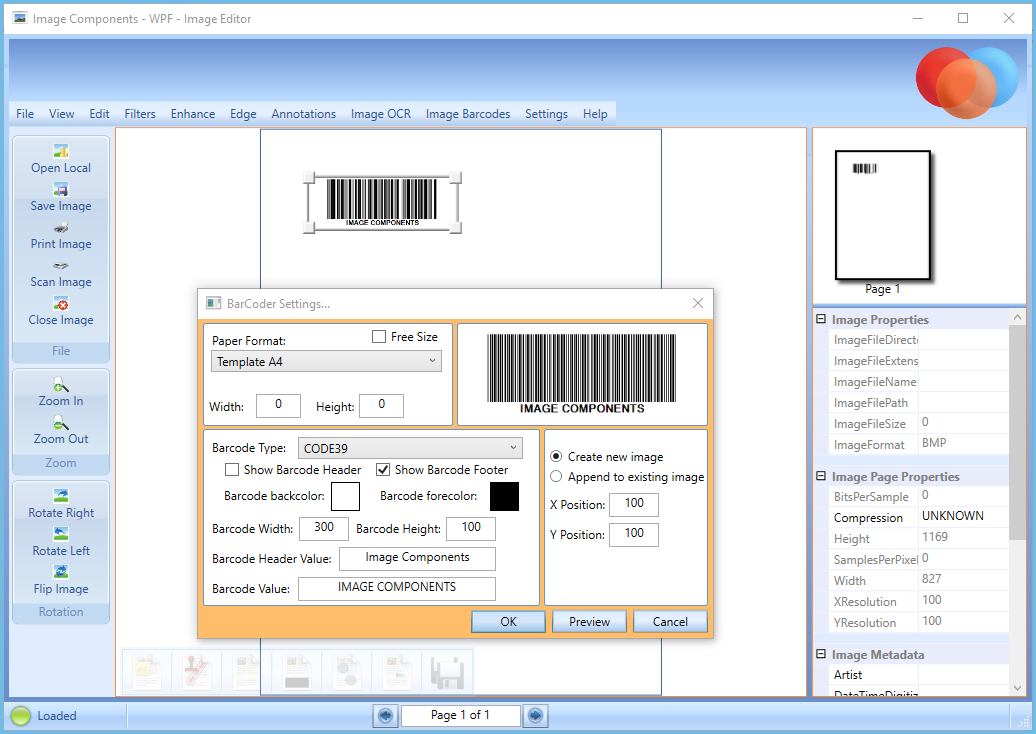Click the paper Height input field
The image size is (1036, 734).
[381, 406]
